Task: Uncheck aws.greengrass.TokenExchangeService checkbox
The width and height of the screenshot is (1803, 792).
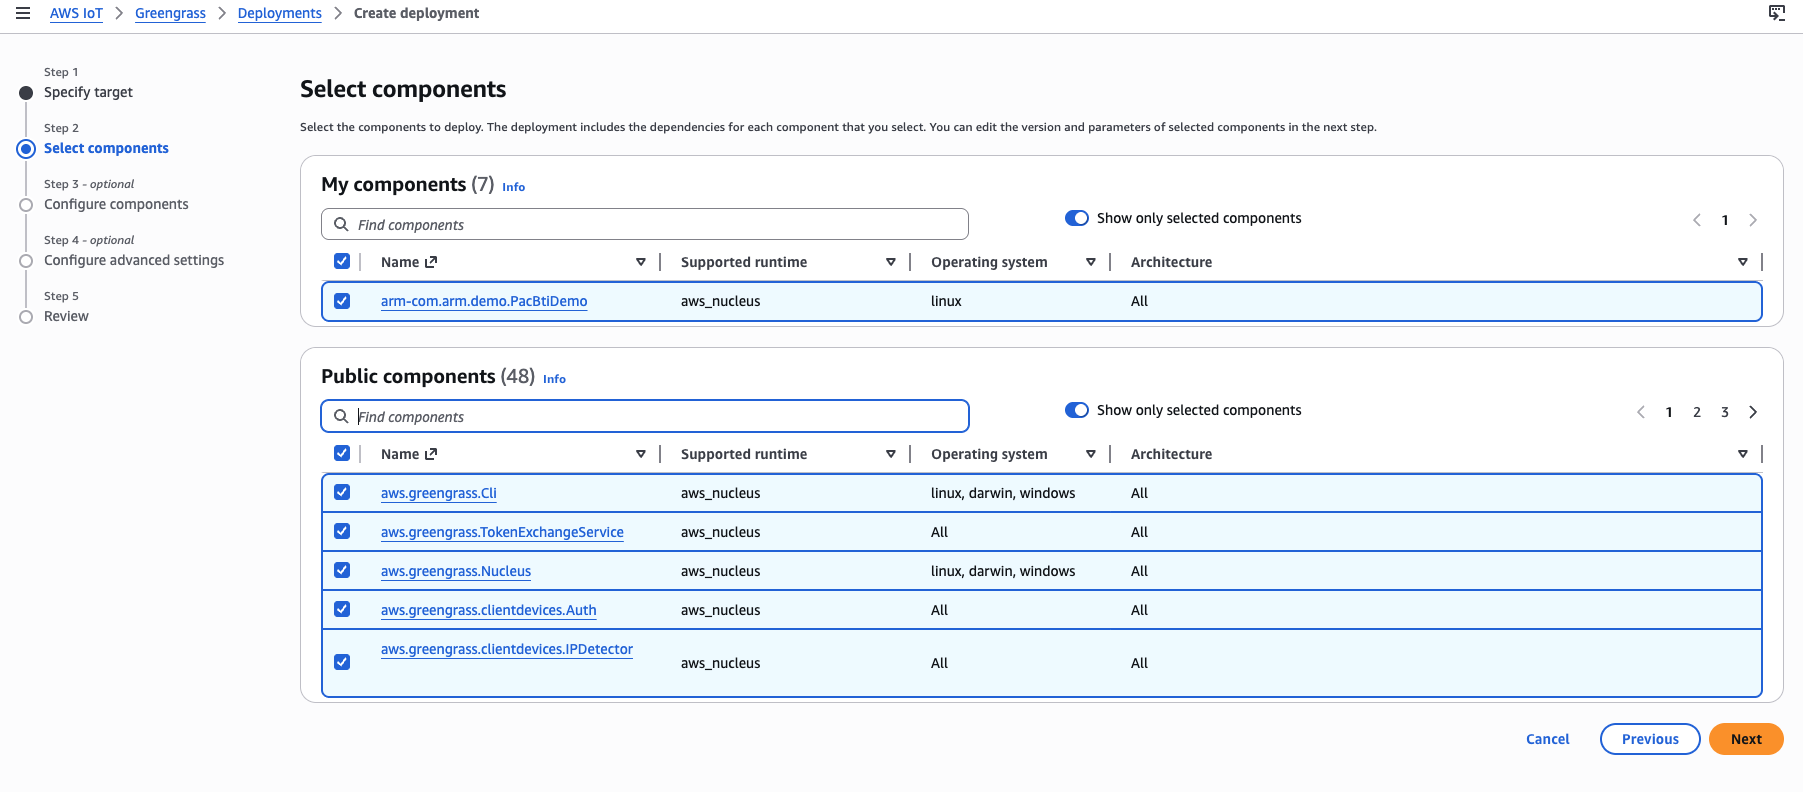Action: (x=342, y=531)
